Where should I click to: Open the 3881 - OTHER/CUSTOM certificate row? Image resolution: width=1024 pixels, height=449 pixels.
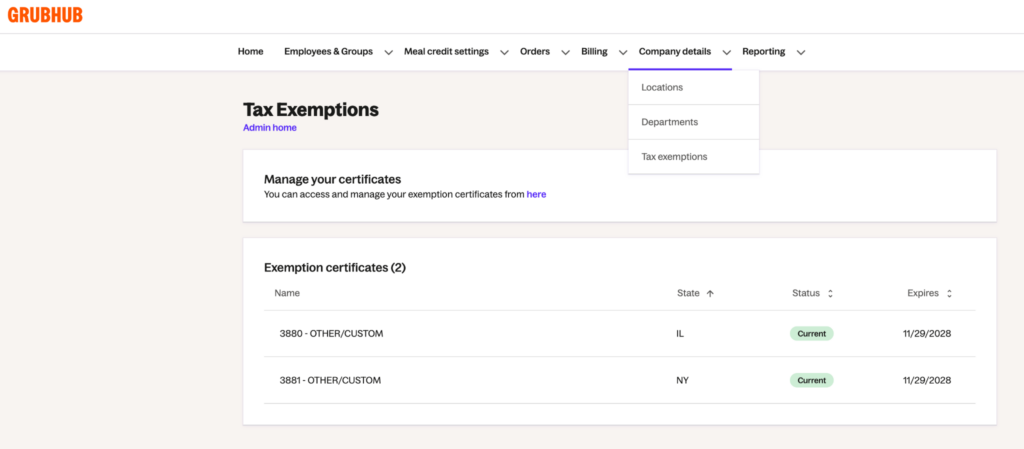coord(619,380)
